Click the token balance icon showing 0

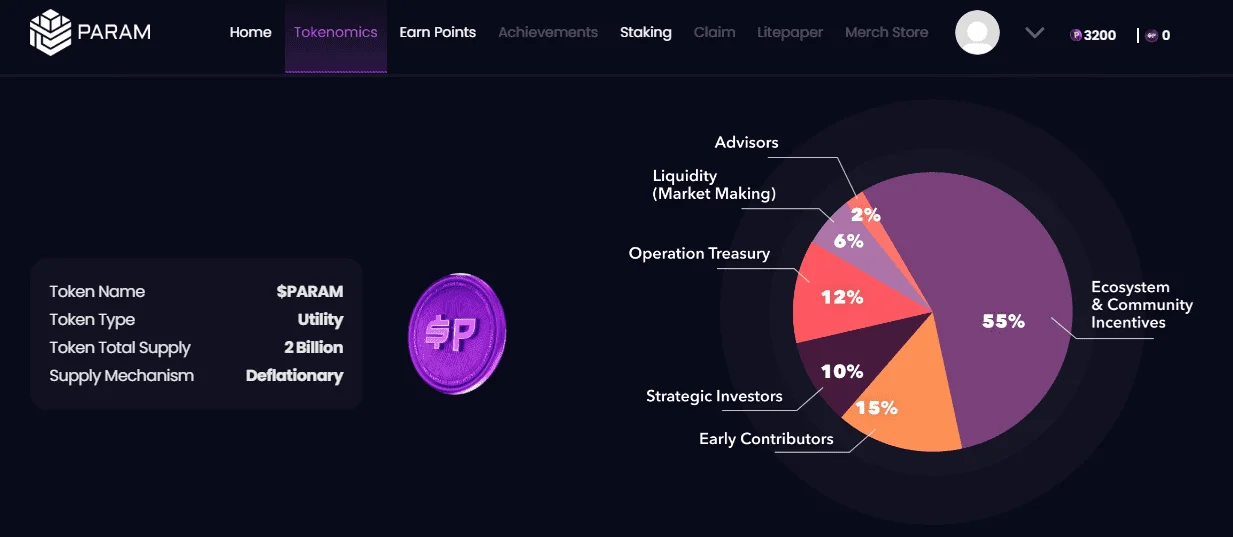click(x=1152, y=35)
